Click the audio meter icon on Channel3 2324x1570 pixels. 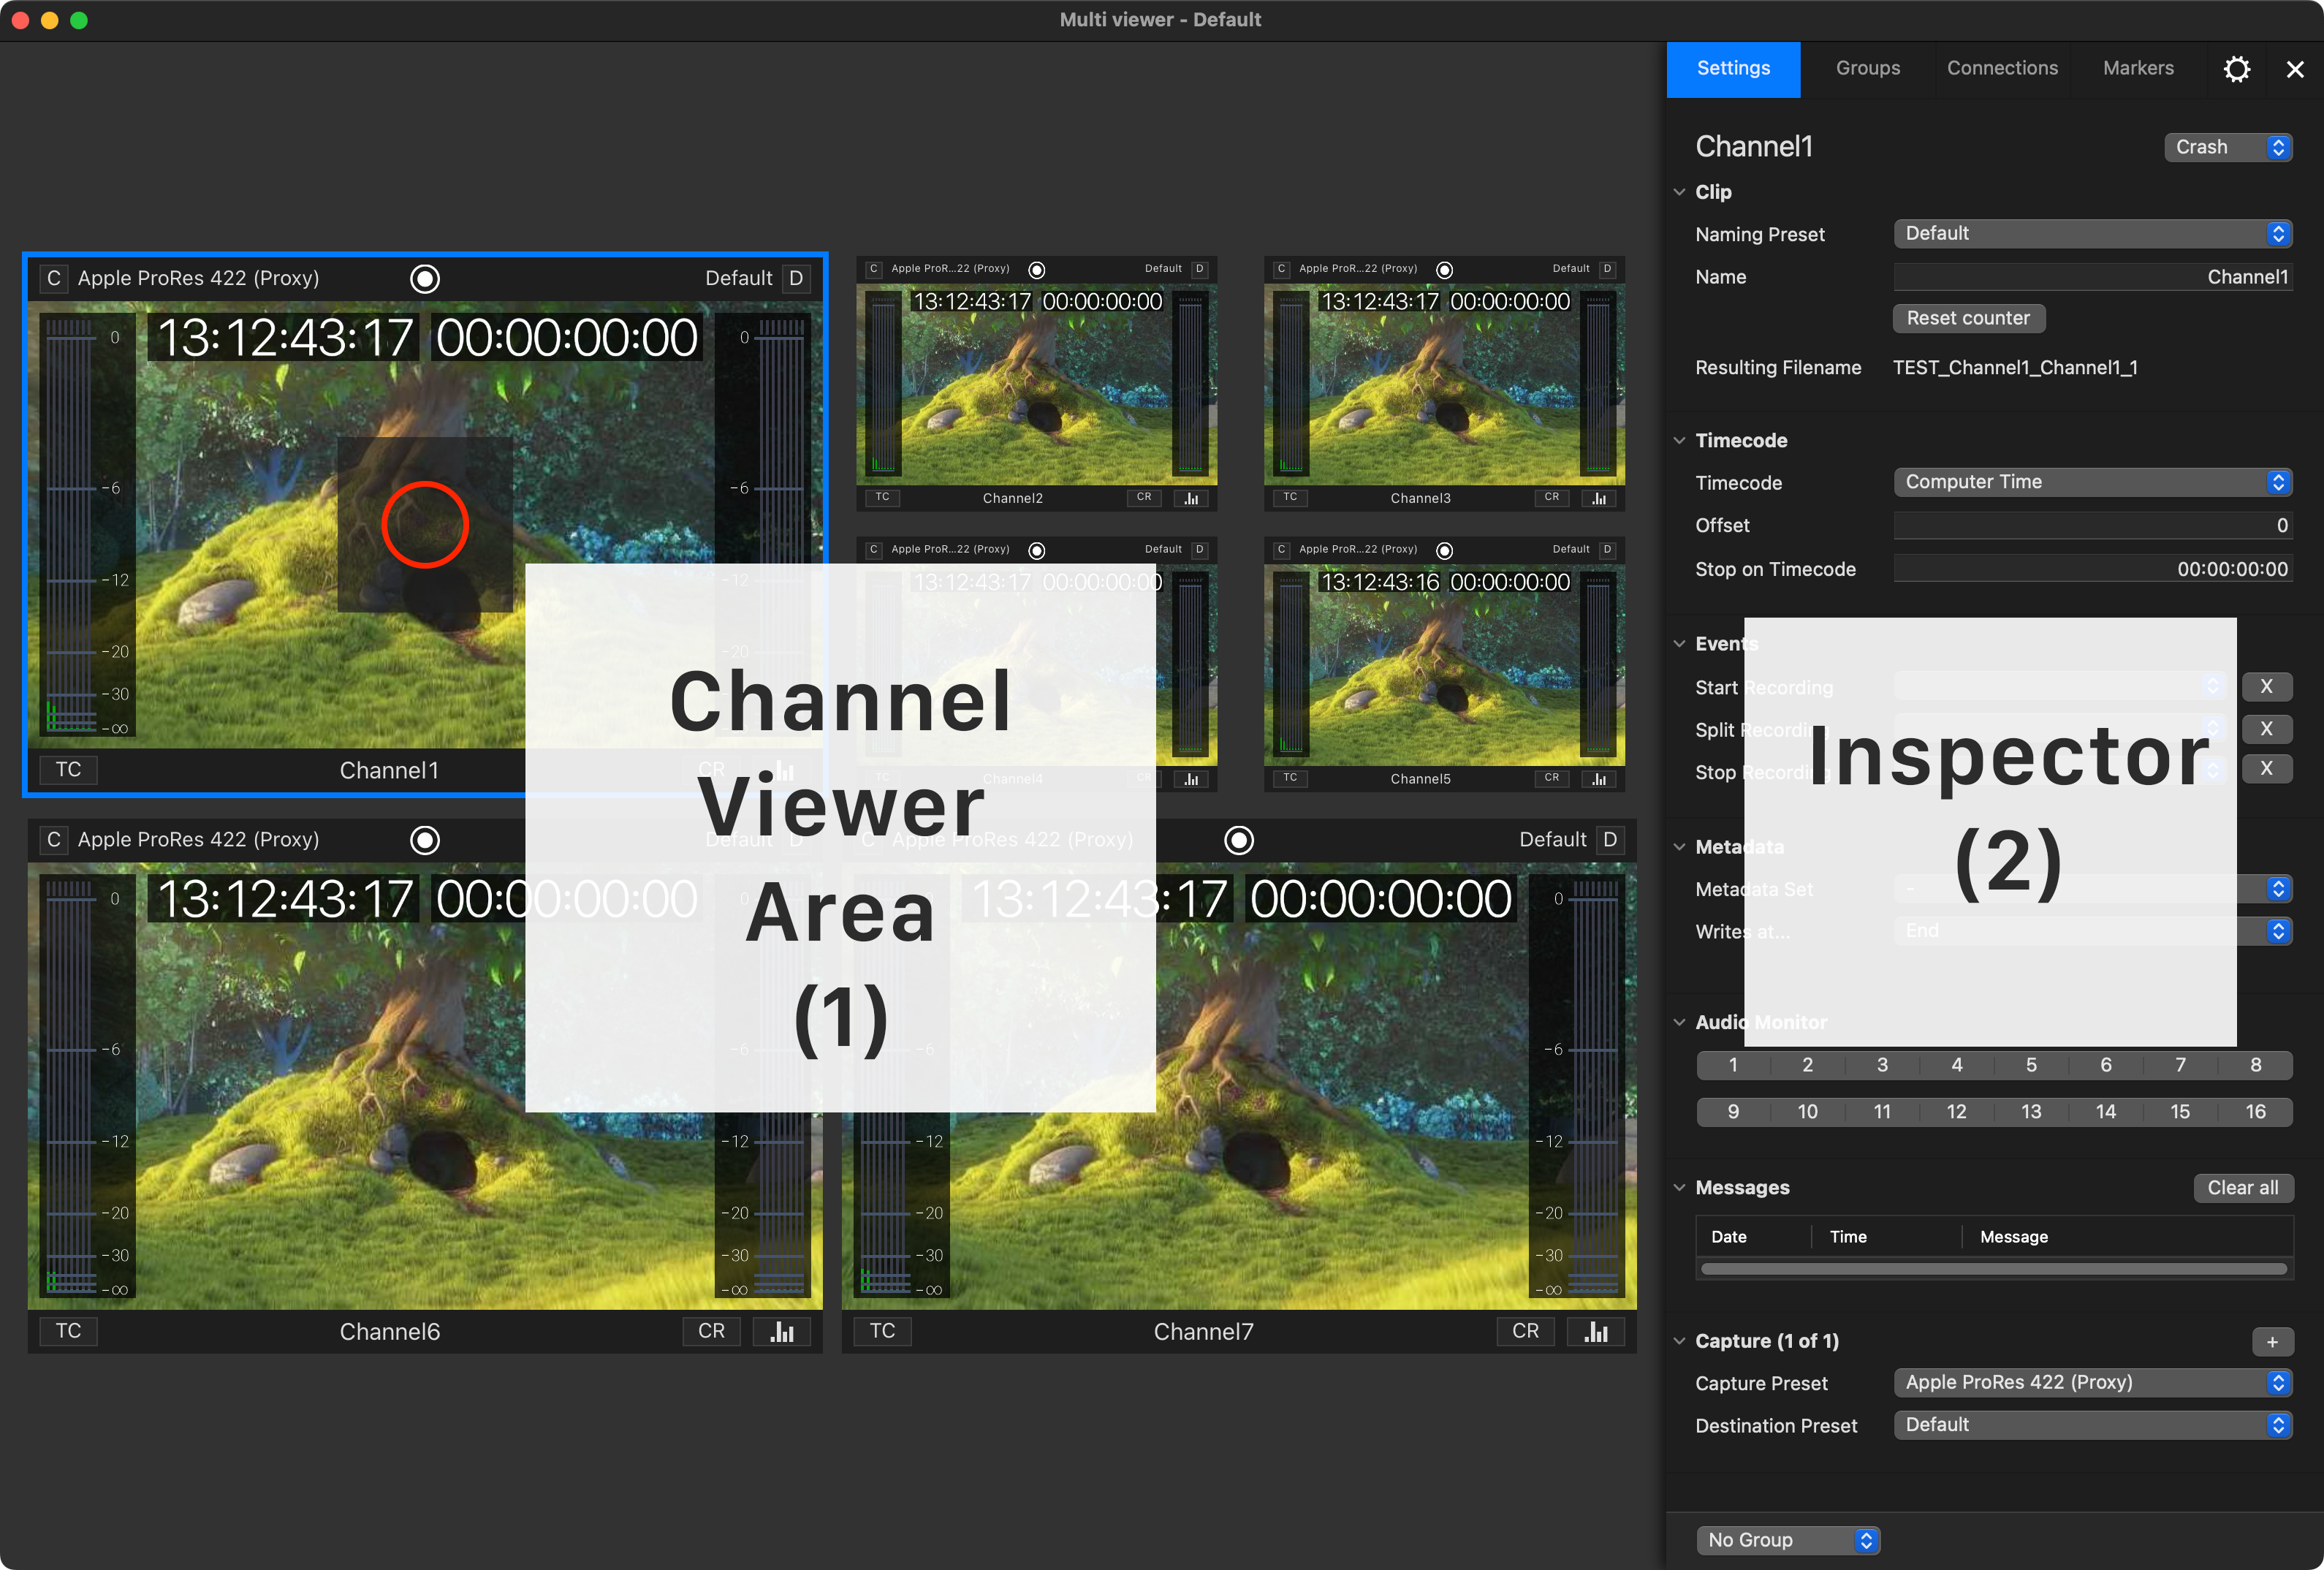click(1599, 498)
